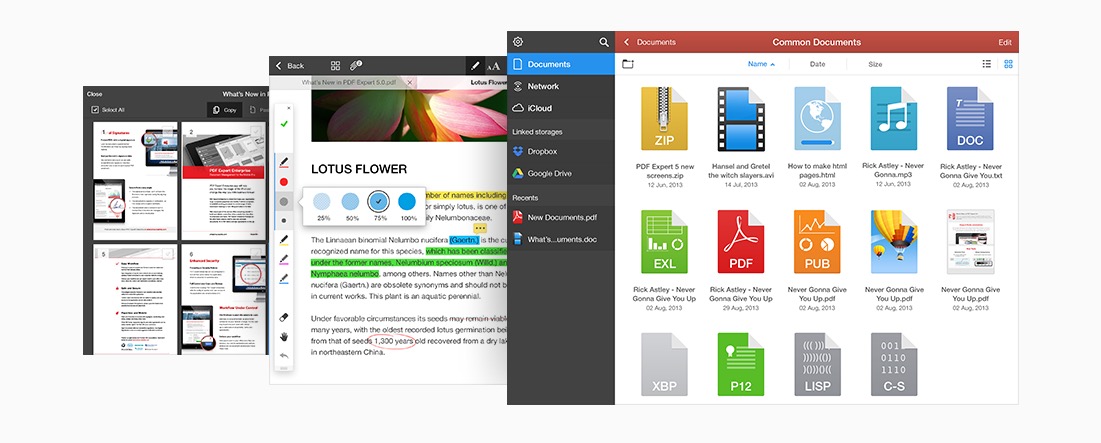Open the green P12 file icon

pos(740,364)
